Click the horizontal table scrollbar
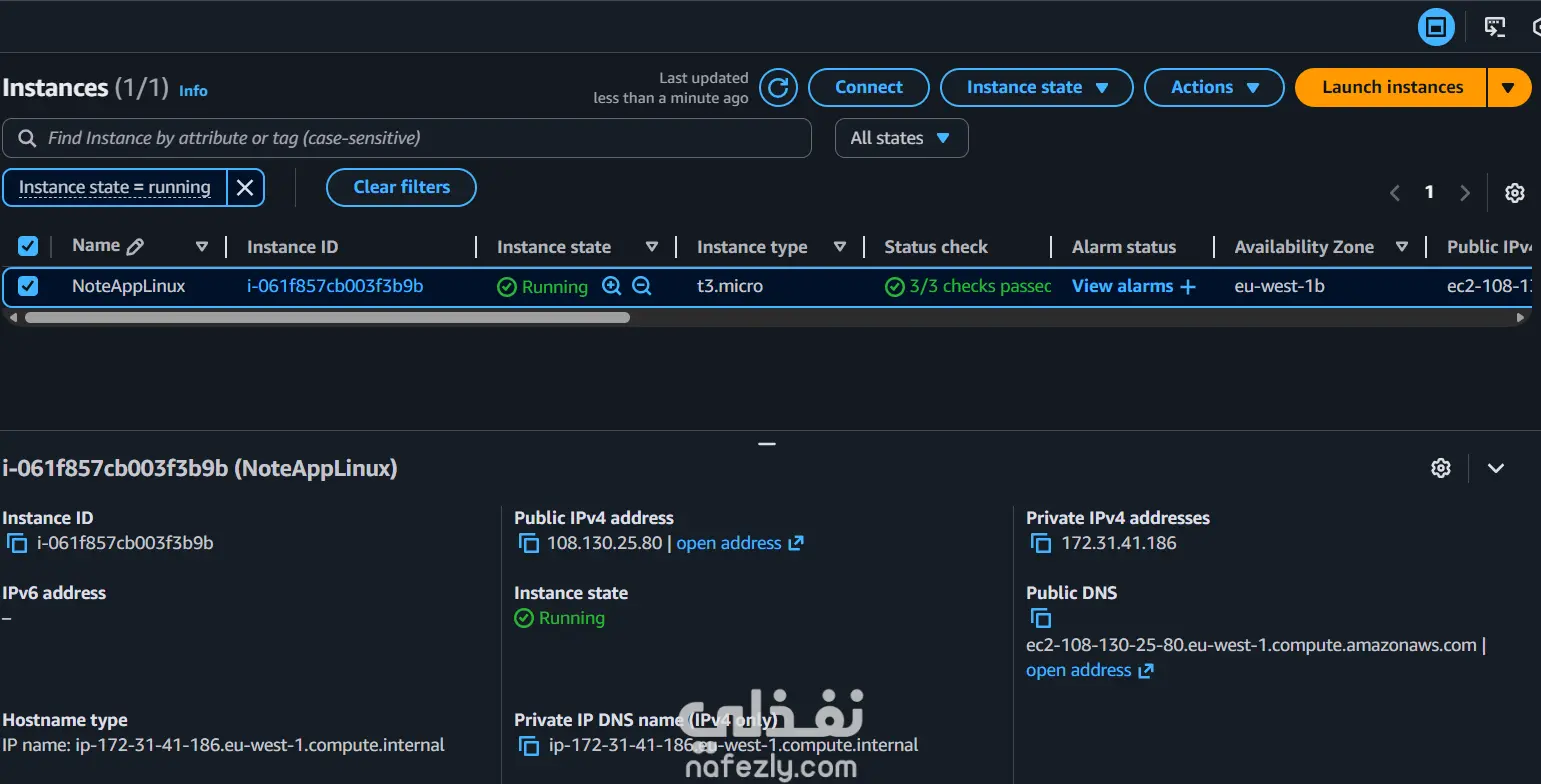Viewport: 1541px width, 784px height. pyautogui.click(x=327, y=317)
